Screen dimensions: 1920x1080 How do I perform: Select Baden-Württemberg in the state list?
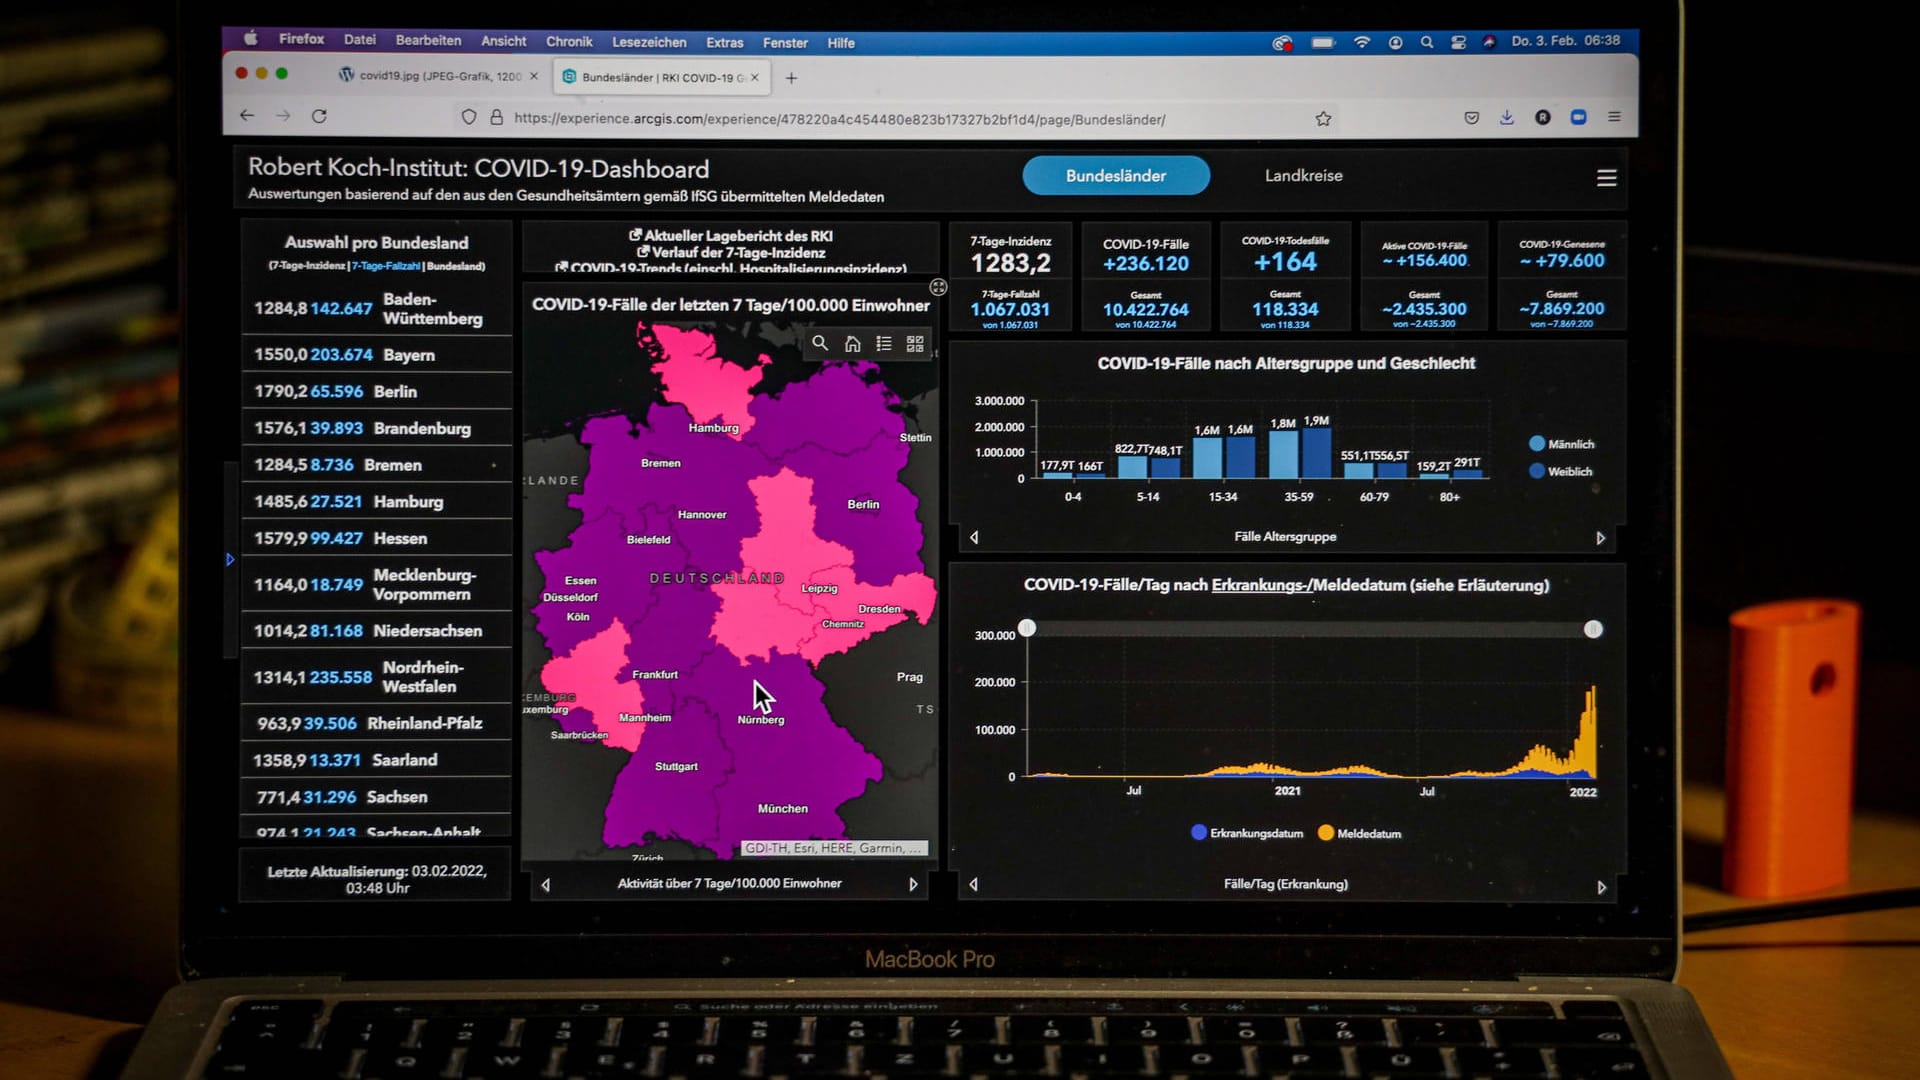pos(377,308)
